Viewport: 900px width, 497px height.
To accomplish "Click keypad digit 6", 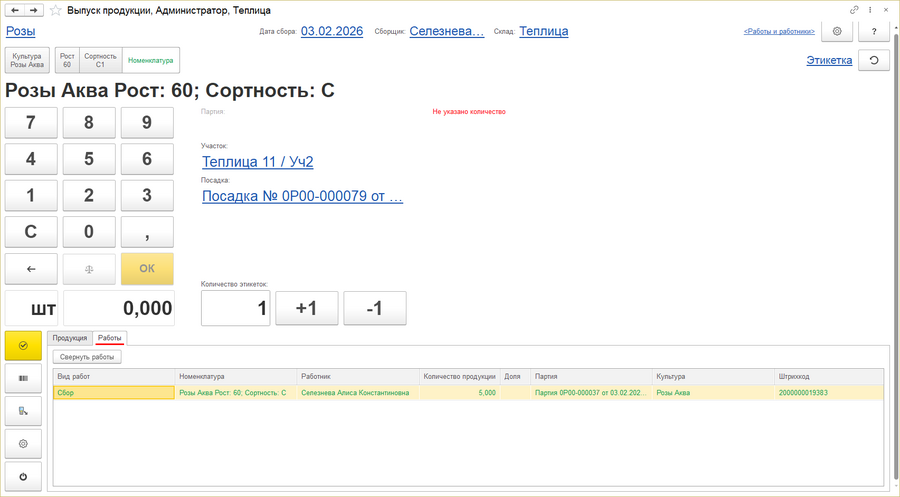I will (147, 159).
